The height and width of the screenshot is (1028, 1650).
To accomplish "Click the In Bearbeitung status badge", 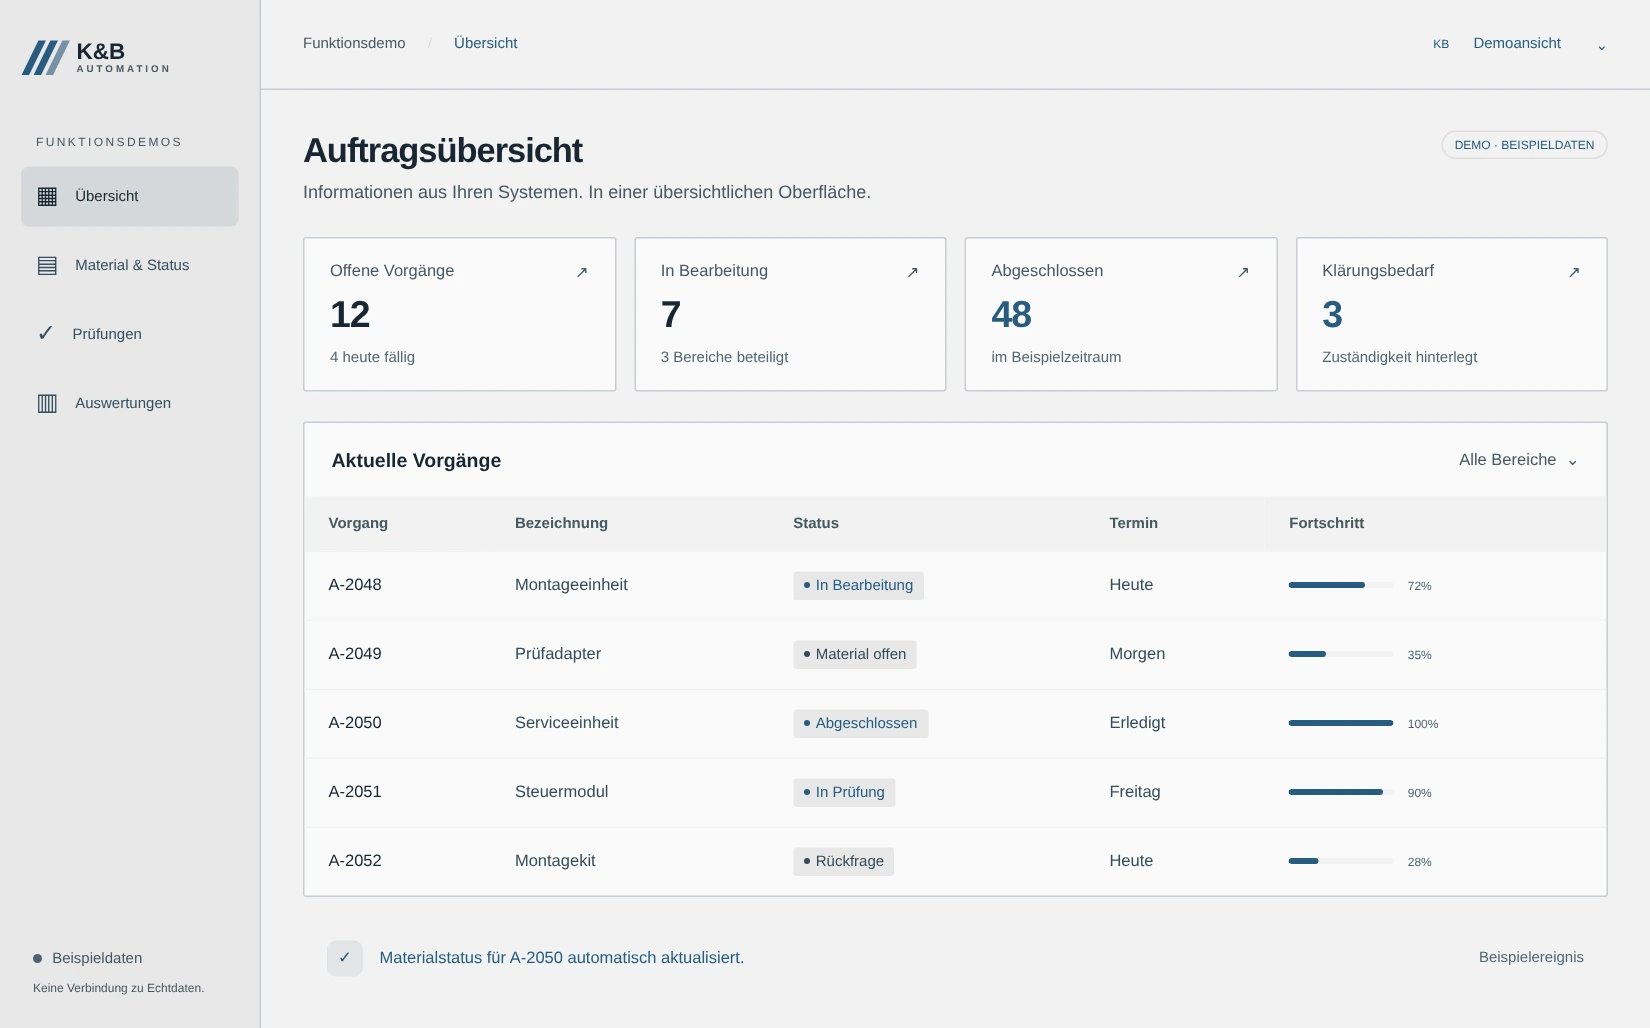I will tap(858, 585).
